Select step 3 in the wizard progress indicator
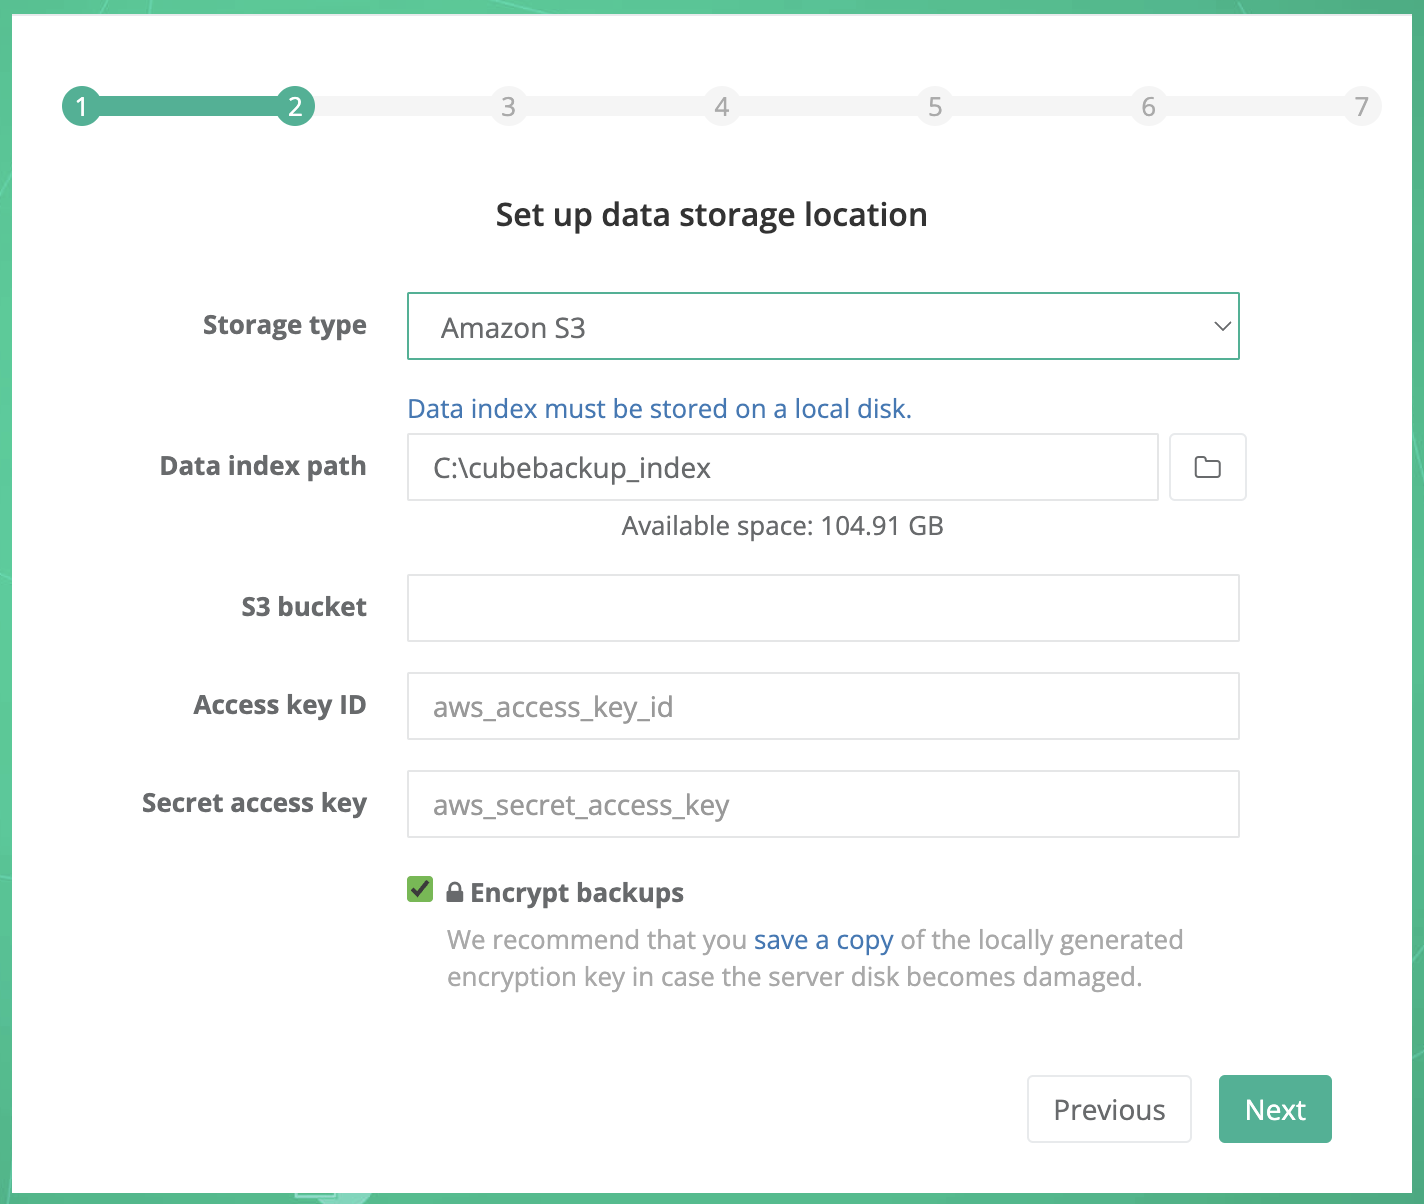Image resolution: width=1424 pixels, height=1204 pixels. point(508,106)
